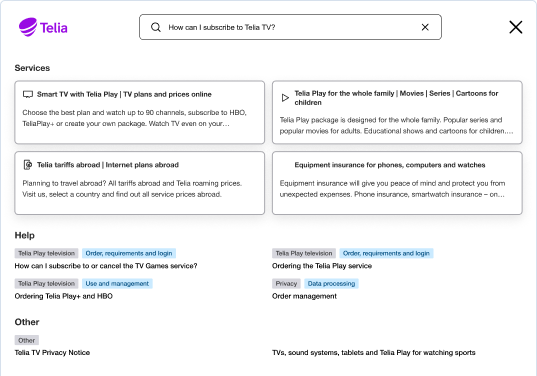Focus the search input field
Image resolution: width=537 pixels, height=376 pixels.
[x=290, y=27]
